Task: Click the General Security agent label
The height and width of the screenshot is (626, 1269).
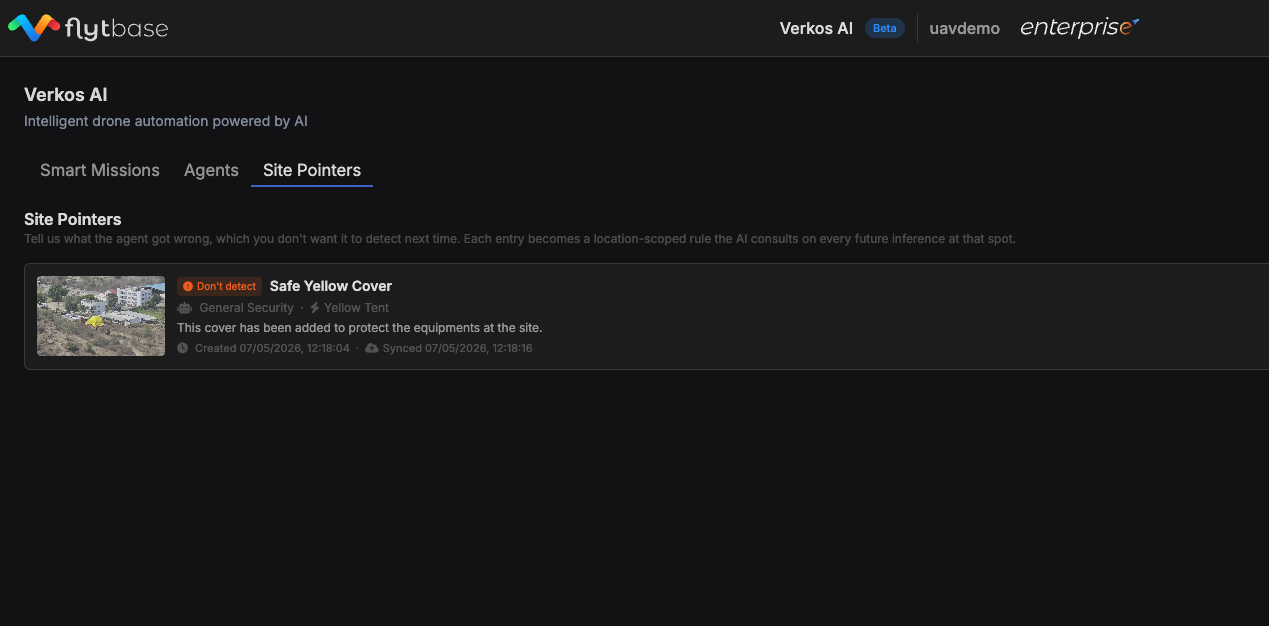Action: click(246, 308)
